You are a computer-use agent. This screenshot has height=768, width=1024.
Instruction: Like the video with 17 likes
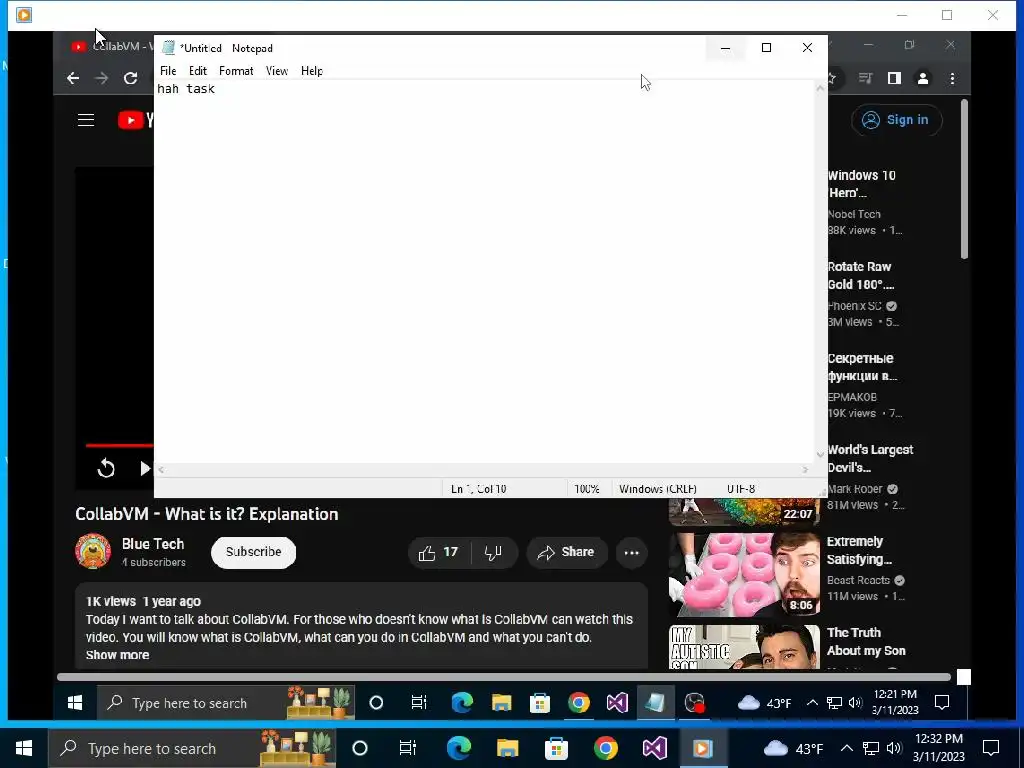coord(438,552)
